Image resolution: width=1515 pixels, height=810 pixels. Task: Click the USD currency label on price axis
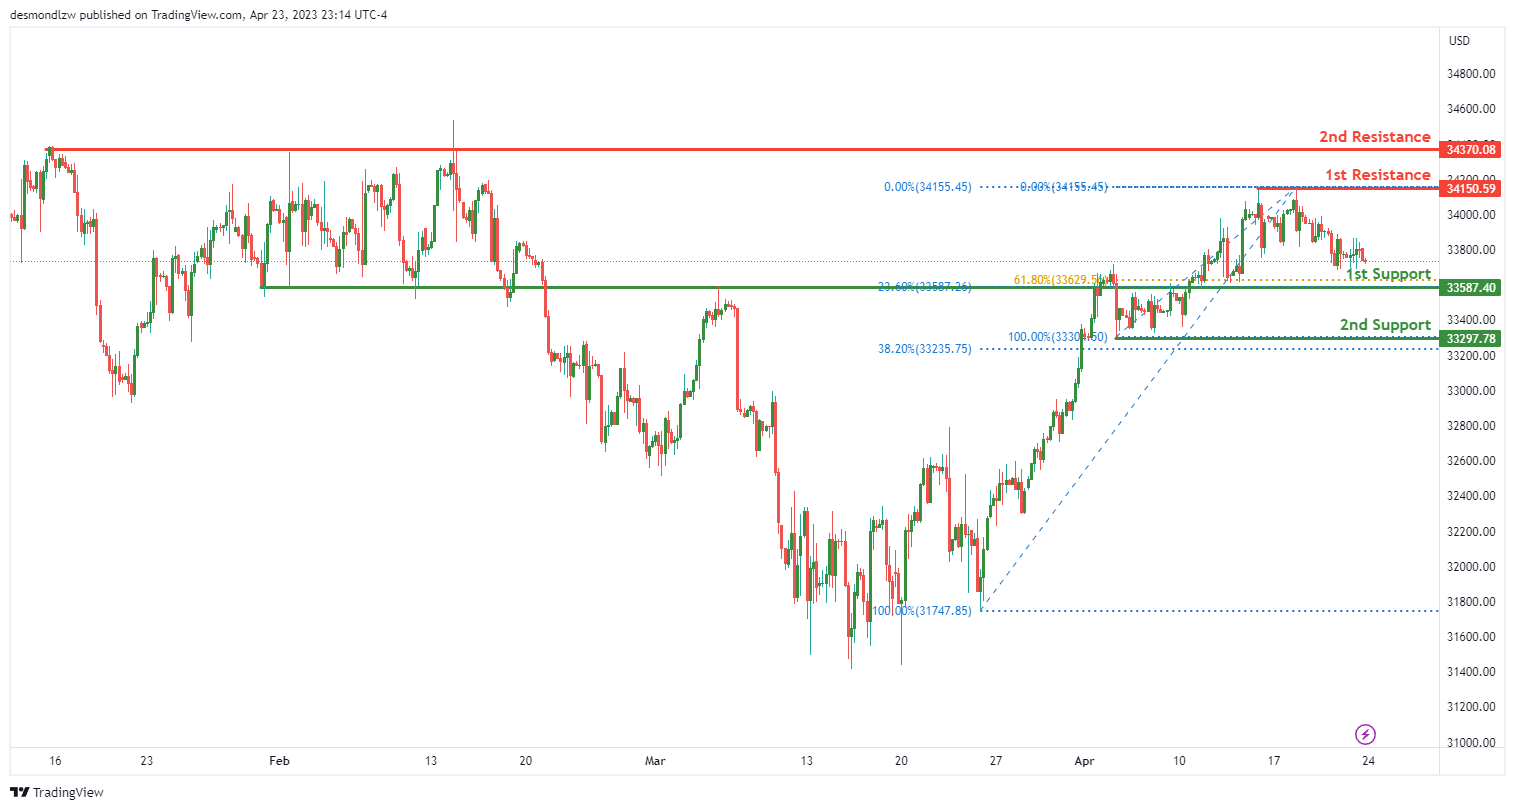(x=1459, y=41)
